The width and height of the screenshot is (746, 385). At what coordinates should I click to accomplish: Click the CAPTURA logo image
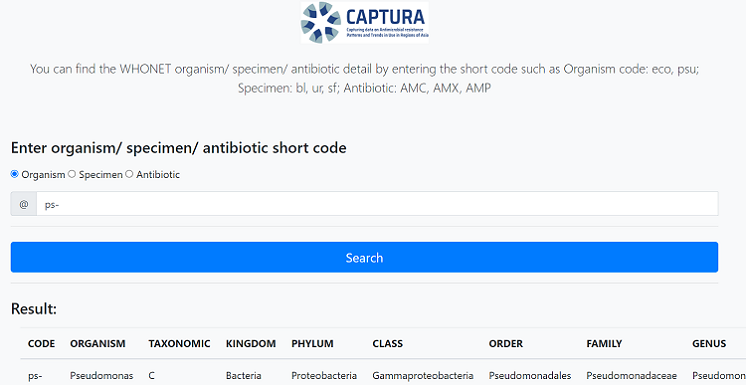click(x=364, y=22)
